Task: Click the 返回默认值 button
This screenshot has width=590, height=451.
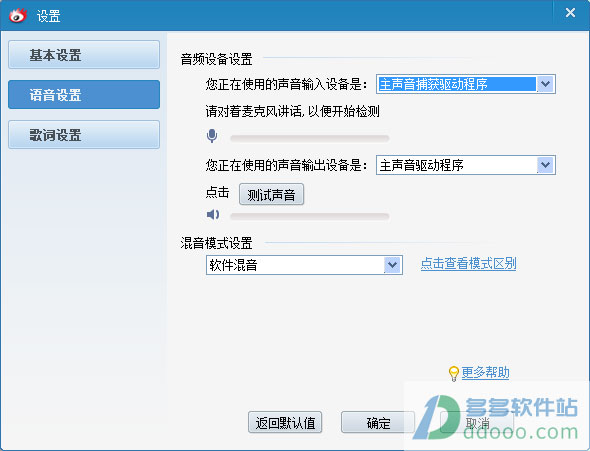Action: coord(285,422)
